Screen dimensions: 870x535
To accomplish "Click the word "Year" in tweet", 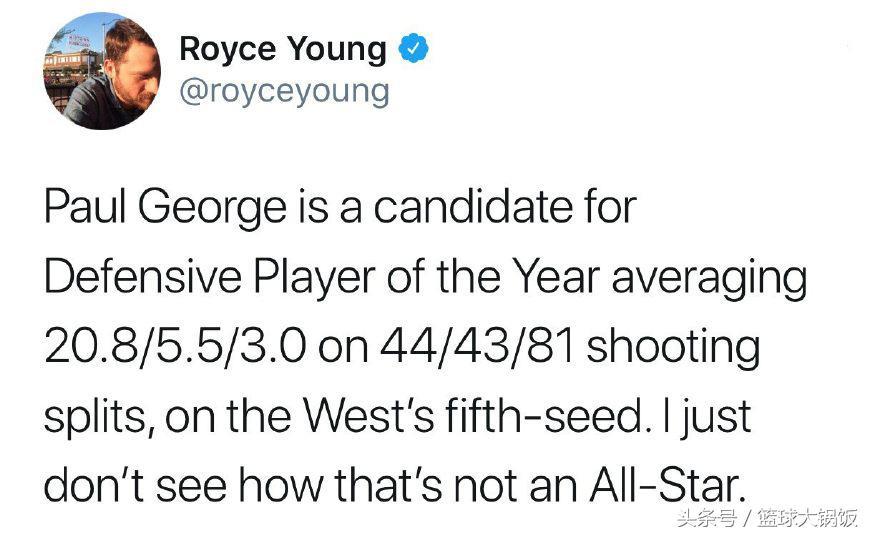I will click(x=555, y=276).
